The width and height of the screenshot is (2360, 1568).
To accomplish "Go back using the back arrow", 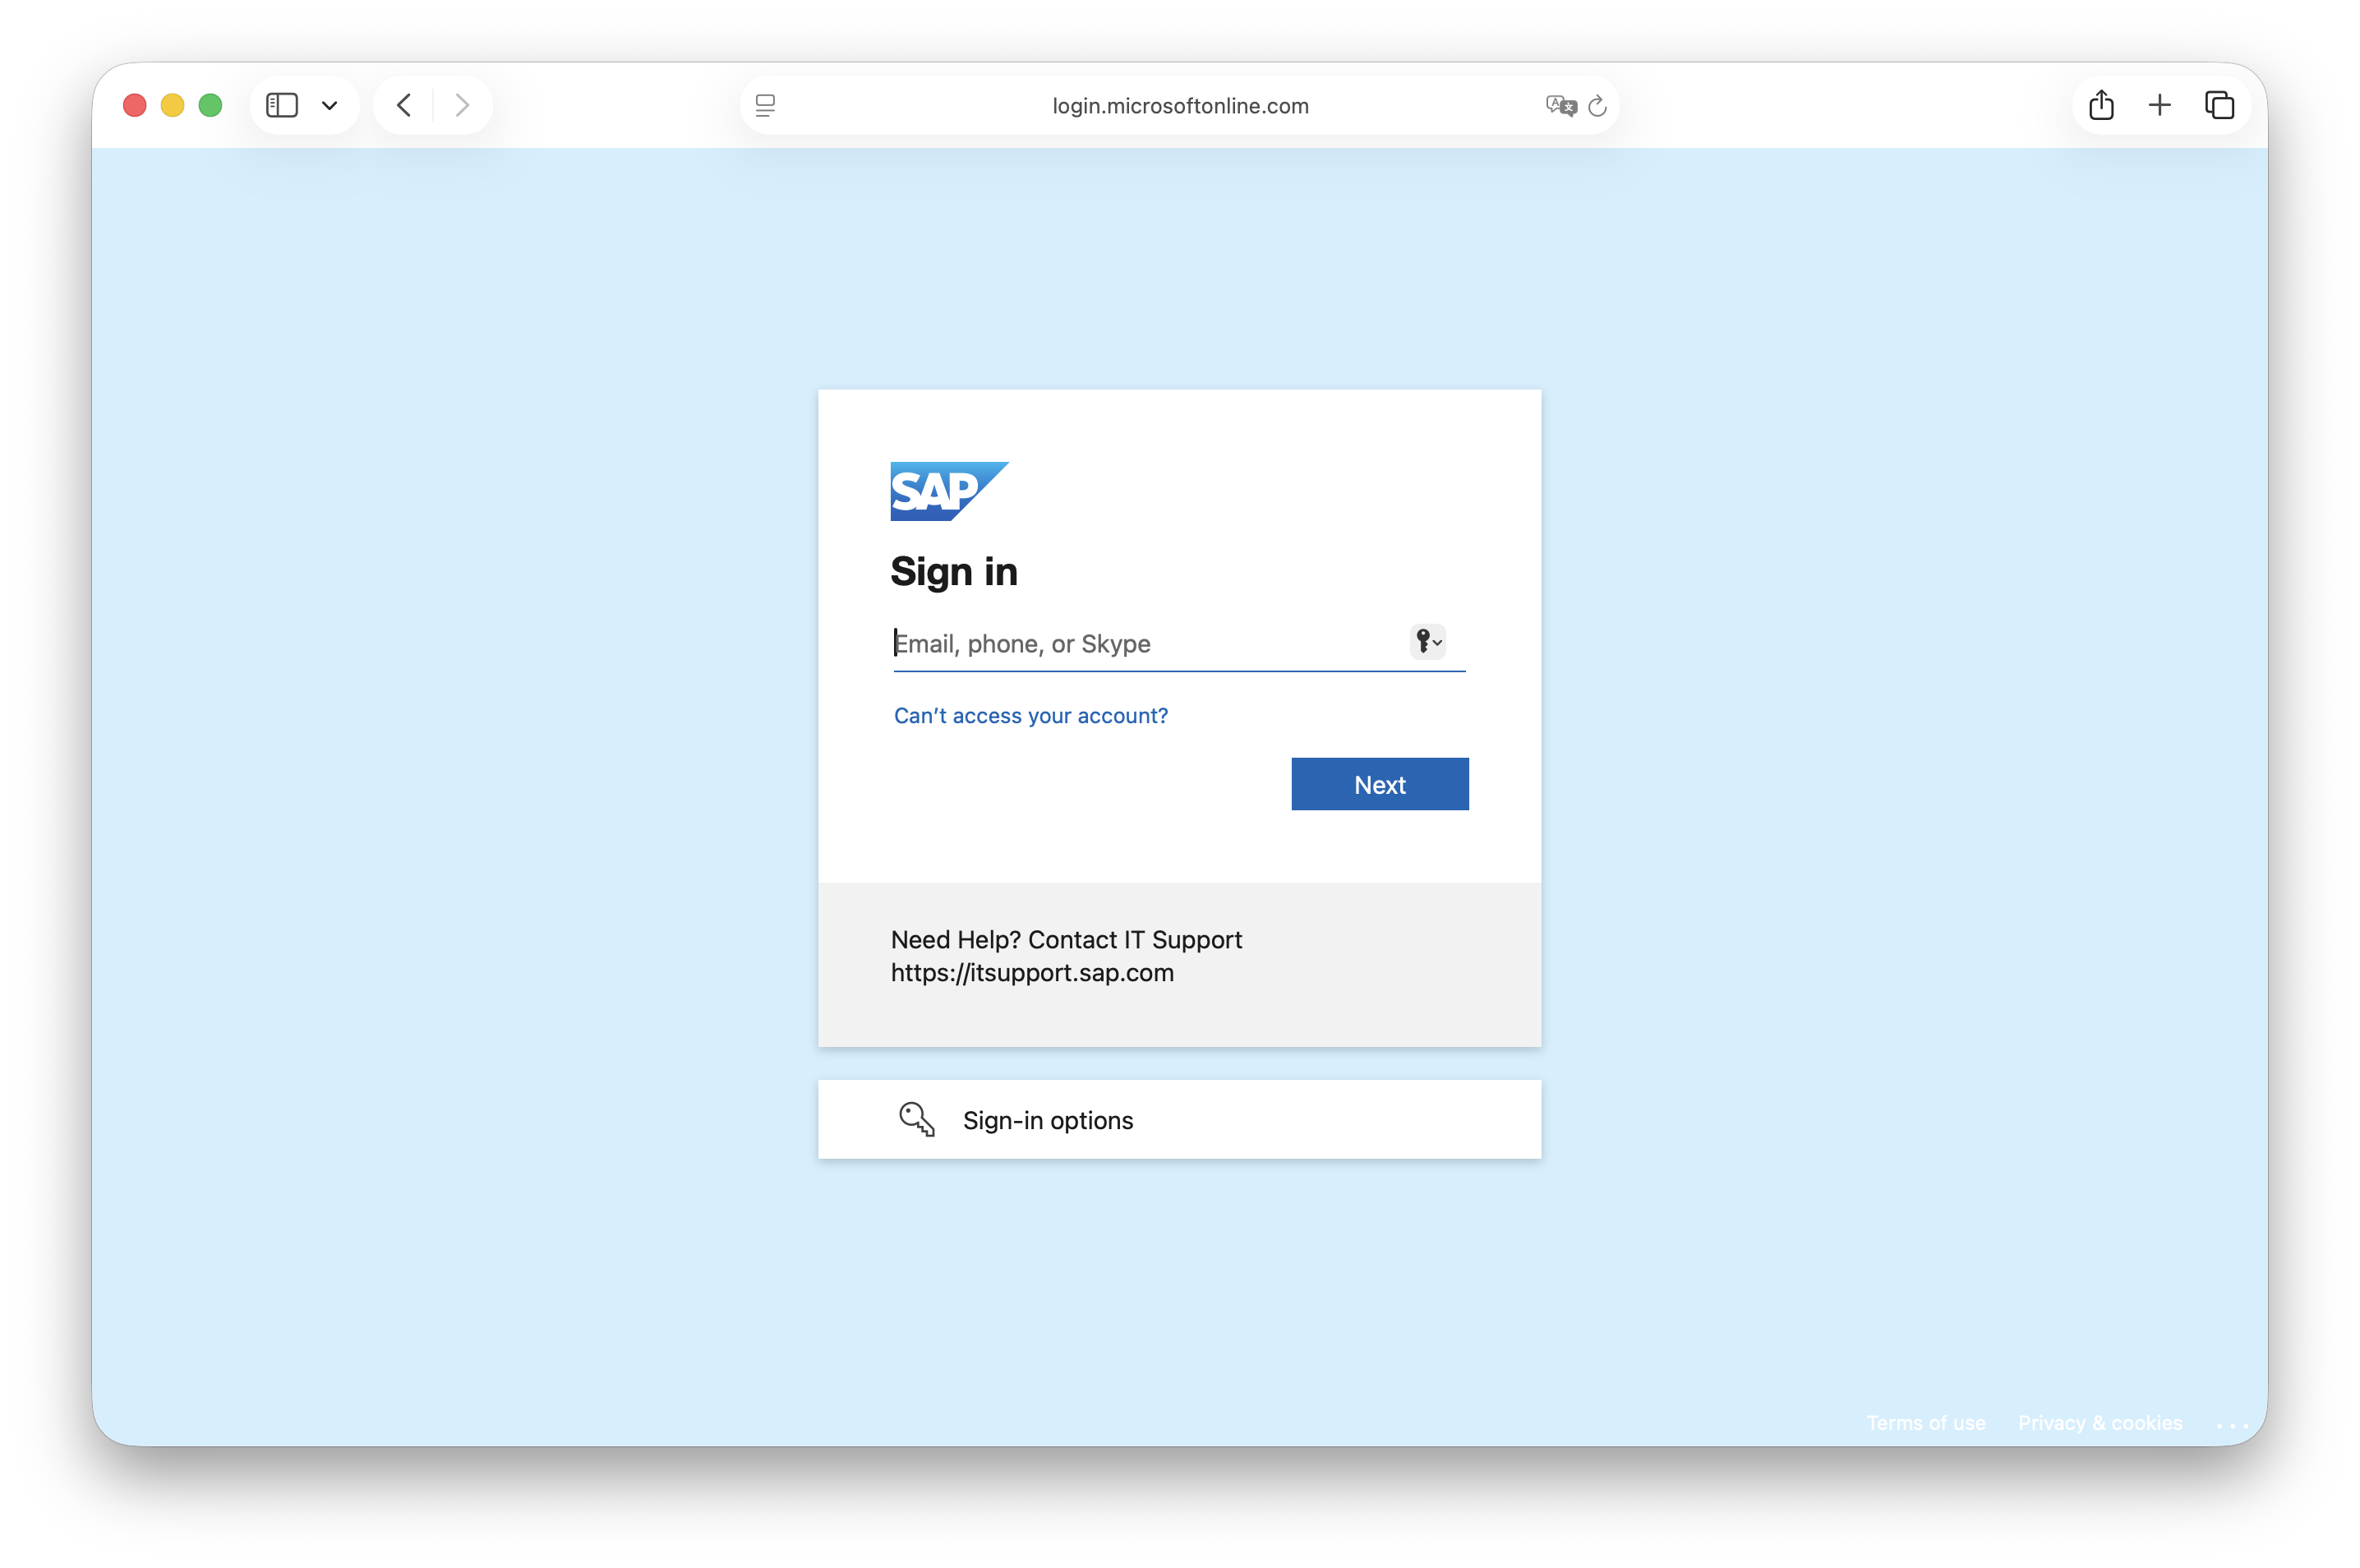I will pos(404,105).
